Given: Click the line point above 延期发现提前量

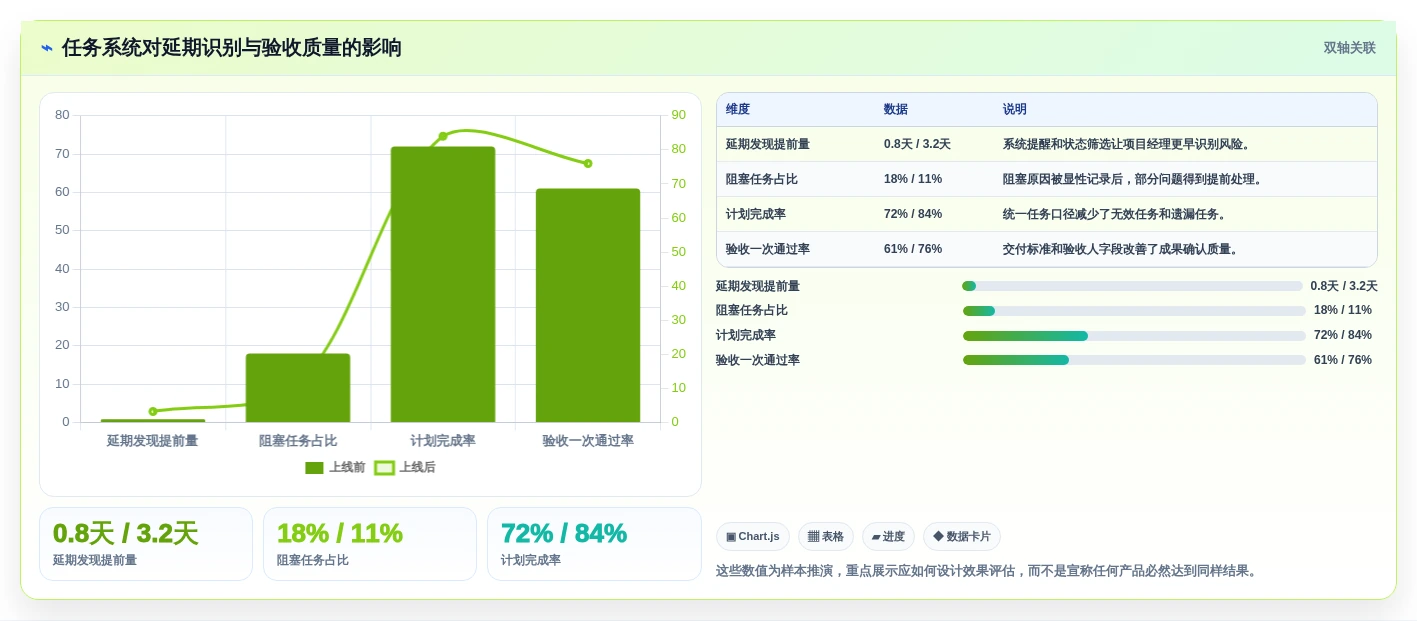Looking at the screenshot, I should (x=153, y=411).
